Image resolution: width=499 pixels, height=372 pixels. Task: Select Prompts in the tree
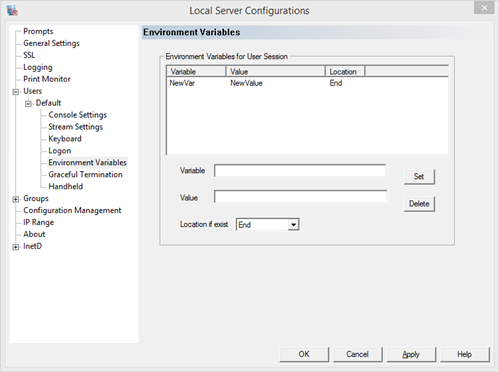click(38, 31)
